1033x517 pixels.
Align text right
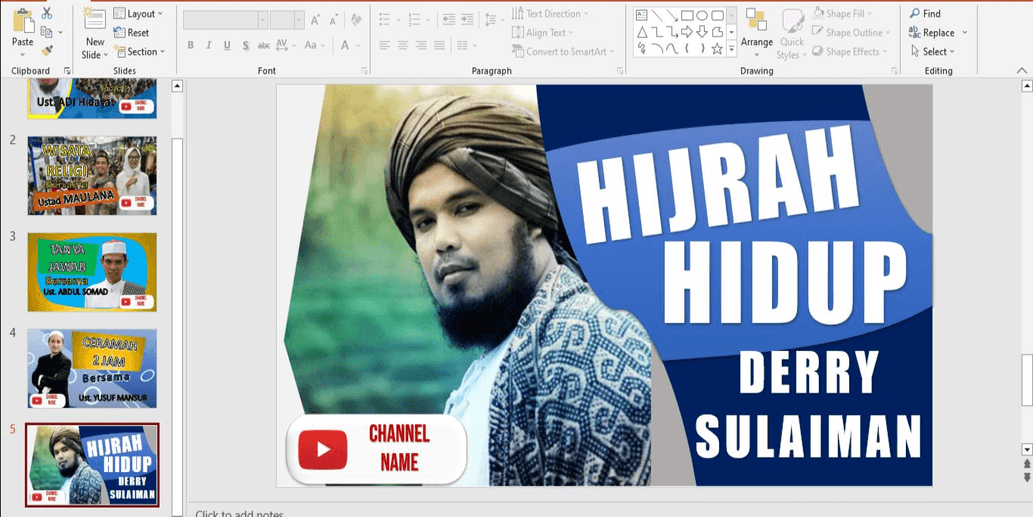point(421,45)
